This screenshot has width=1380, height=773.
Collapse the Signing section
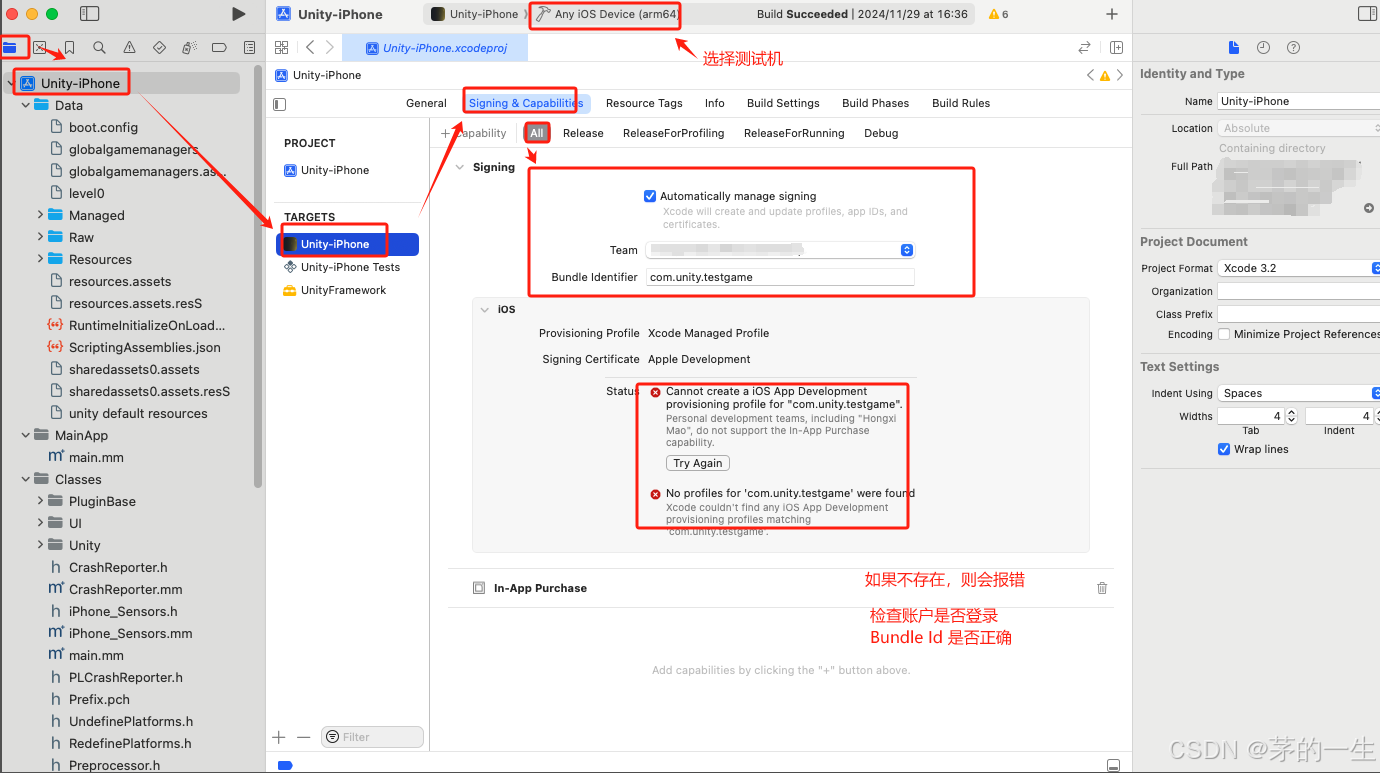tap(460, 167)
